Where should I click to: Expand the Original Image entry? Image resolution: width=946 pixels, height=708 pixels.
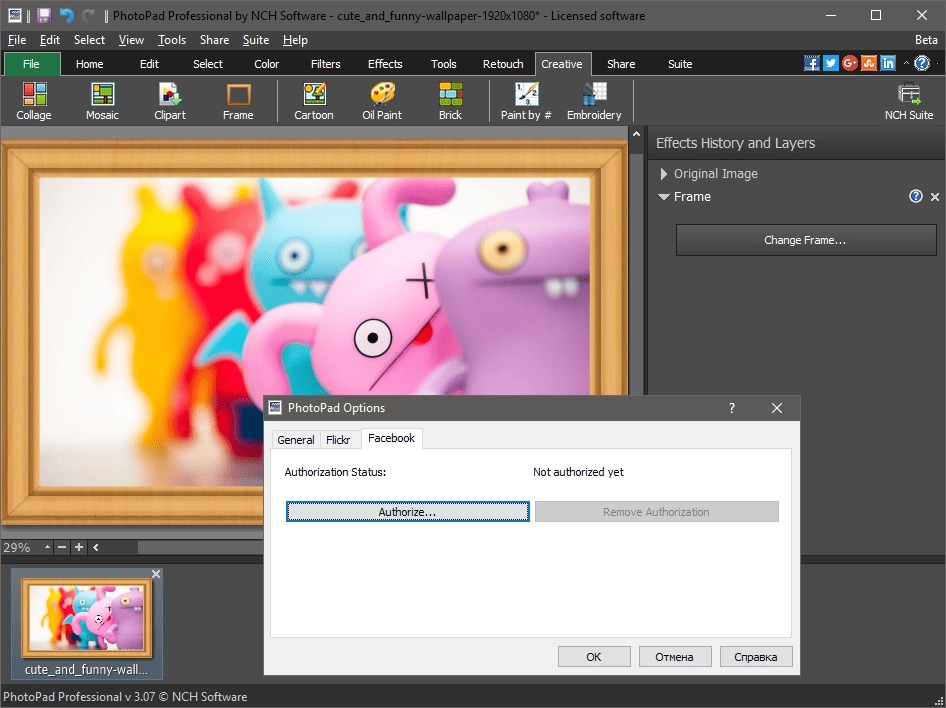(664, 174)
